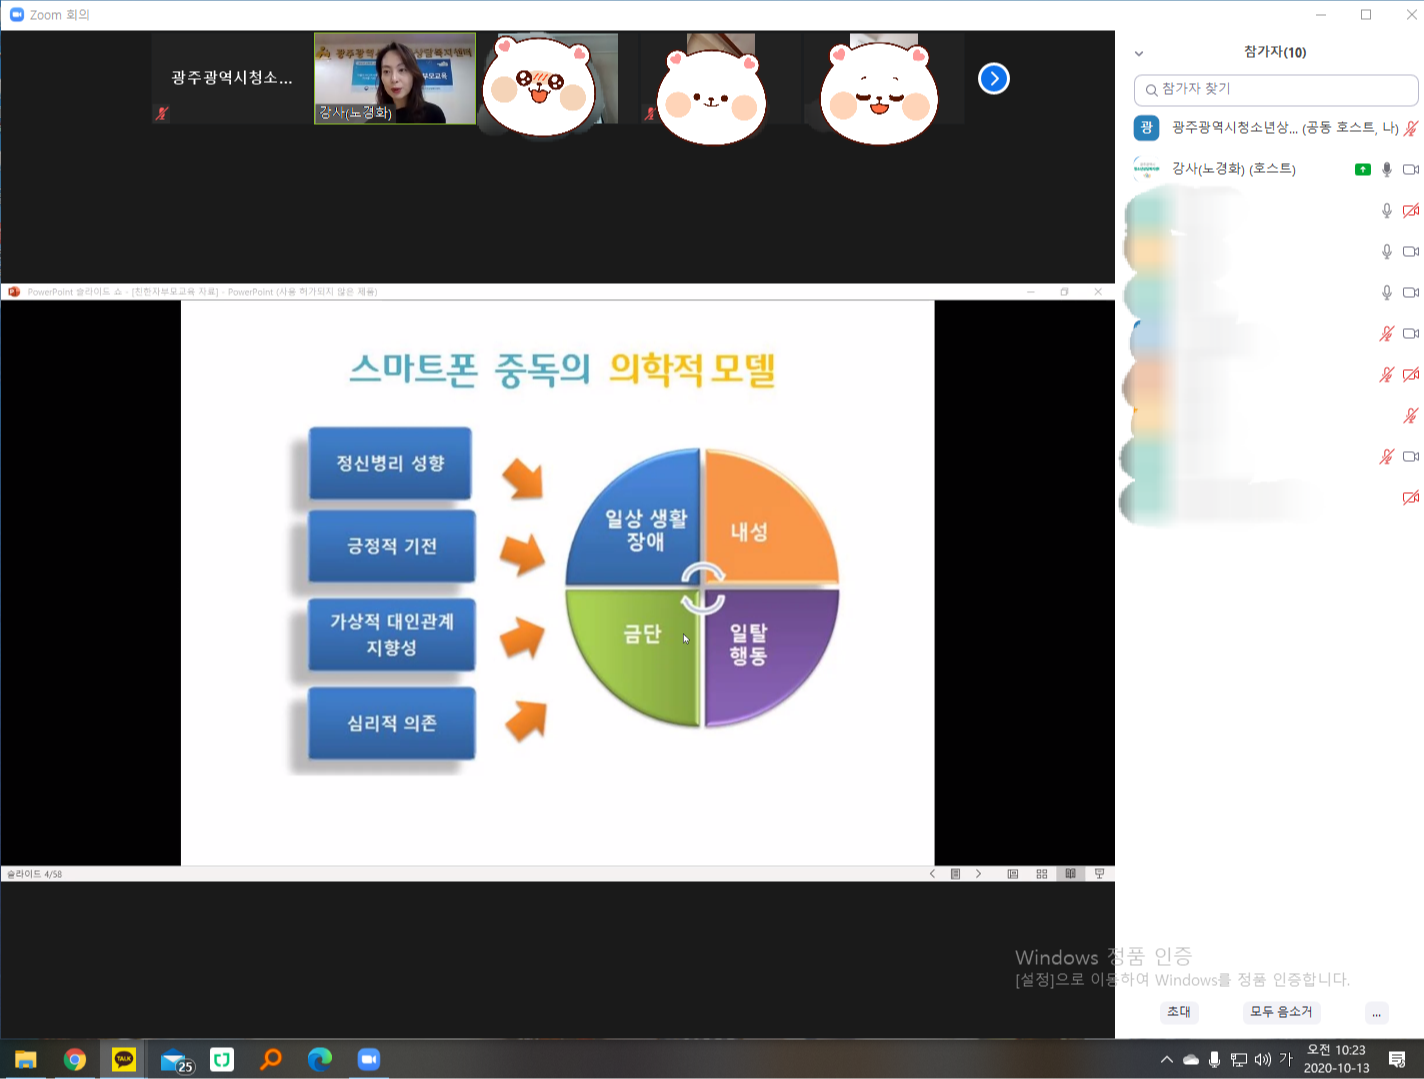This screenshot has height=1079, width=1424.
Task: Select the 강사(노경화) video thumbnail
Action: point(395,78)
